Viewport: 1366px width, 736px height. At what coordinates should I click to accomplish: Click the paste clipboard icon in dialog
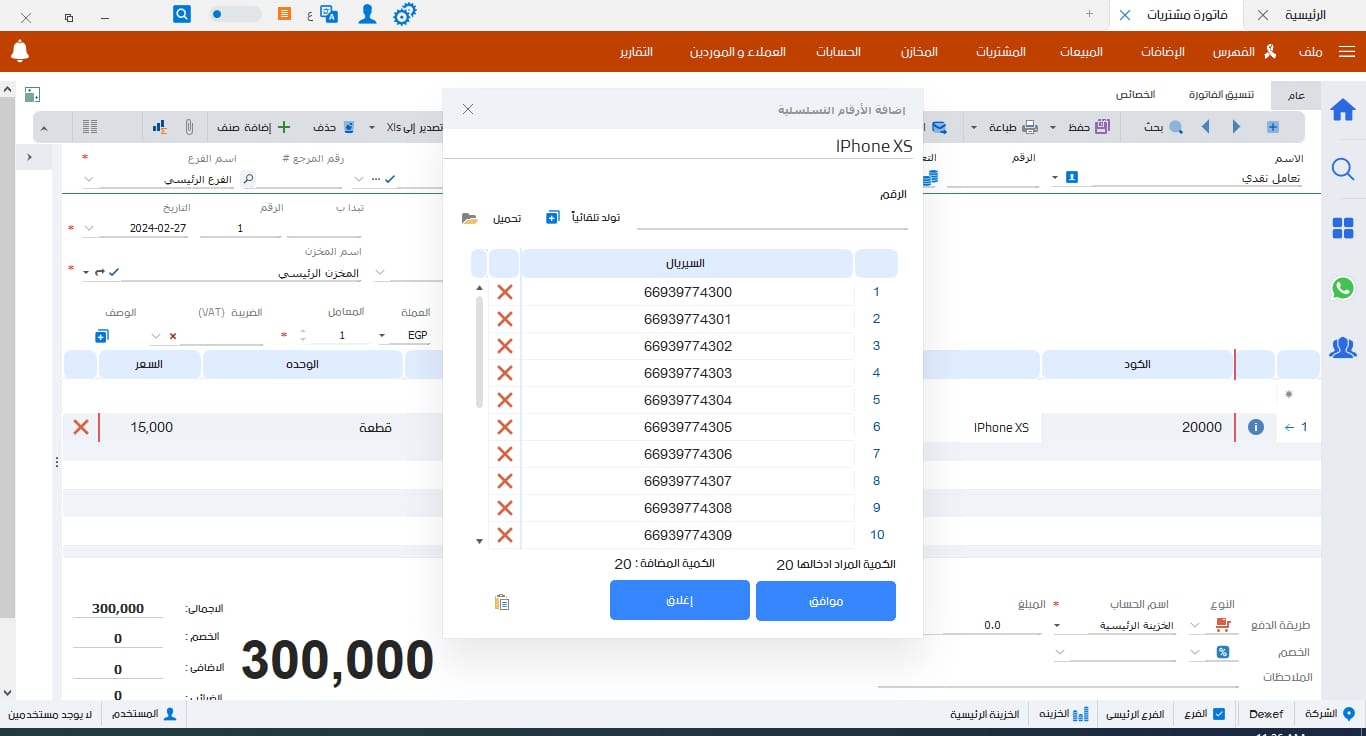502,602
